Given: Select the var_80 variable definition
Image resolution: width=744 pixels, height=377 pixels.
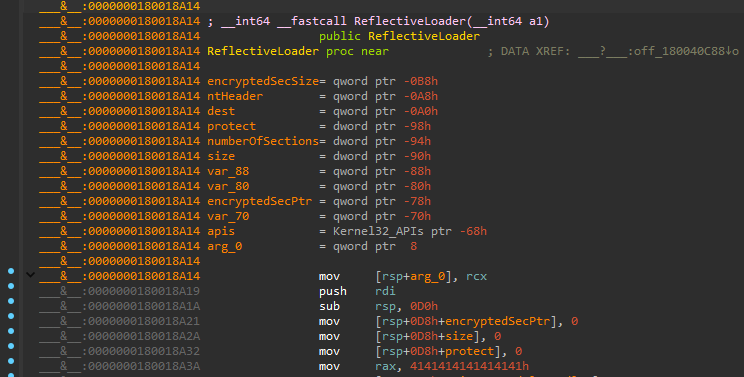Looking at the screenshot, I should coord(228,186).
